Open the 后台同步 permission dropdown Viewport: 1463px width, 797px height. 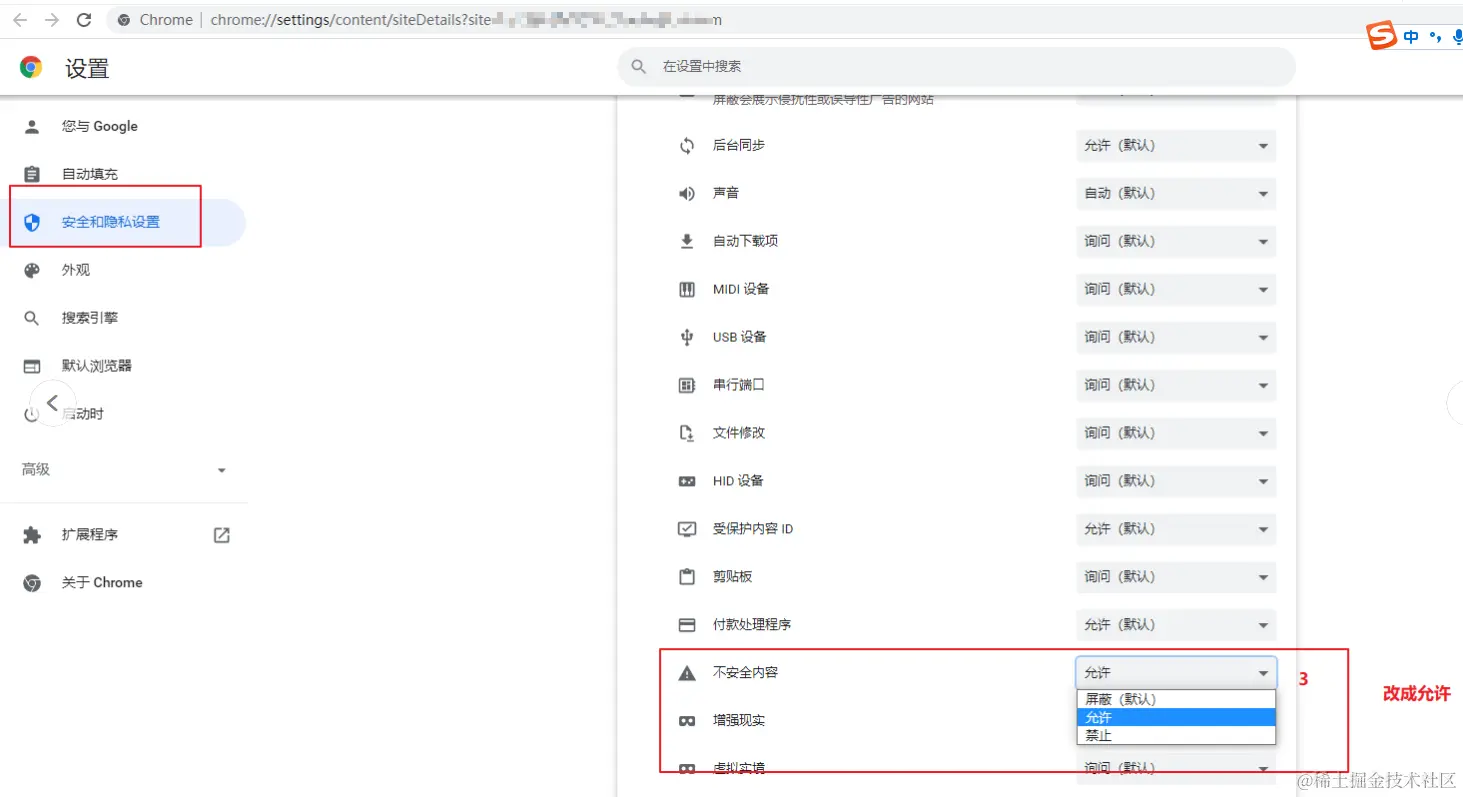pos(1176,146)
